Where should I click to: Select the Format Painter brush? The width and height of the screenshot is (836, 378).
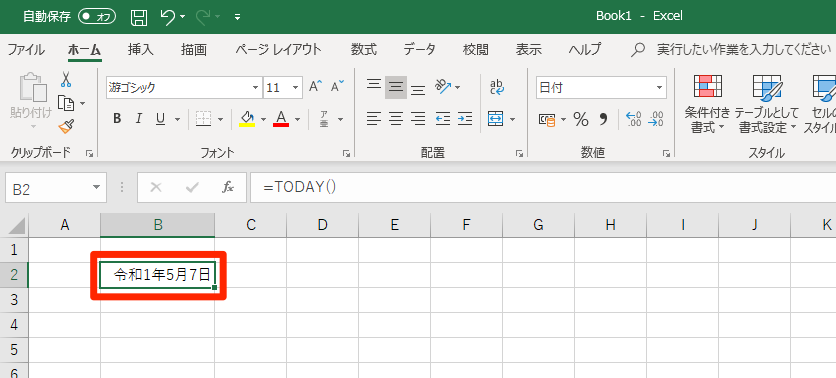(66, 126)
